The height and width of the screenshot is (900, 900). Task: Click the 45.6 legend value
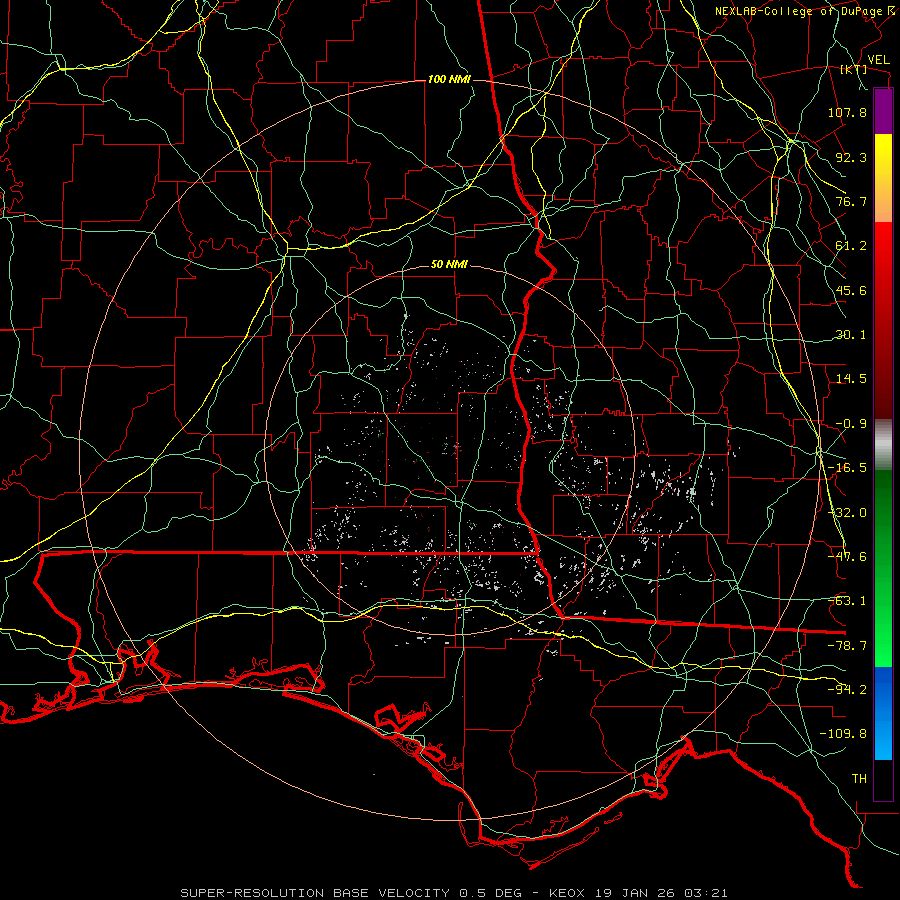851,290
